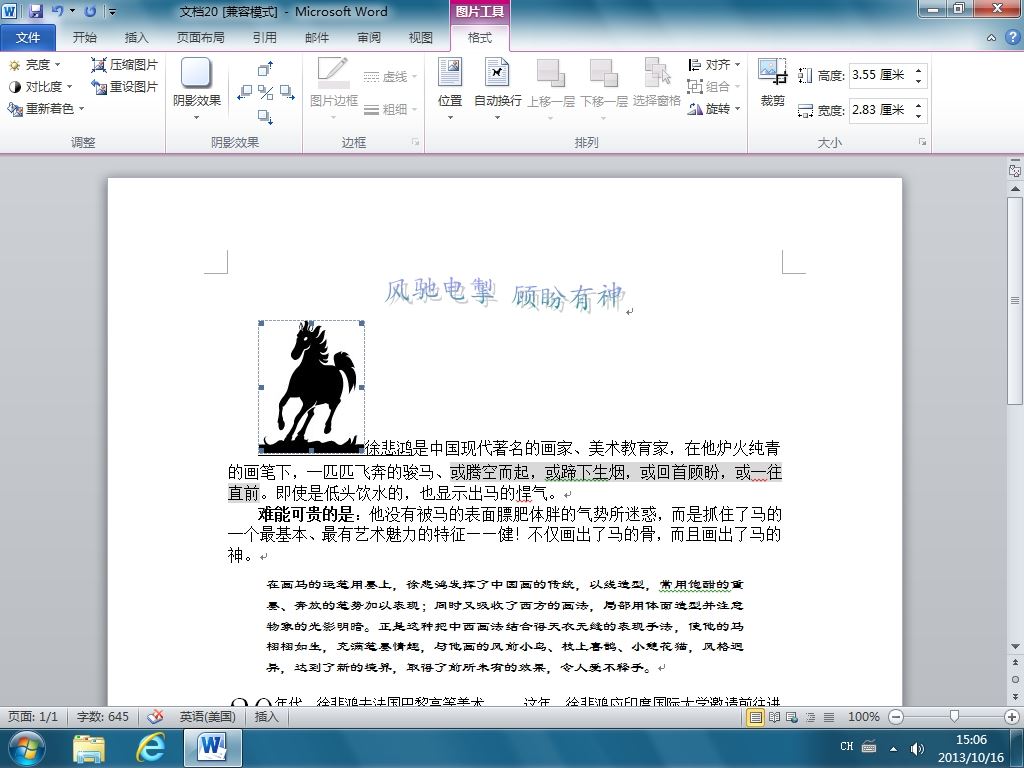Toggle Insert (插入) mode in status bar

tap(266, 716)
